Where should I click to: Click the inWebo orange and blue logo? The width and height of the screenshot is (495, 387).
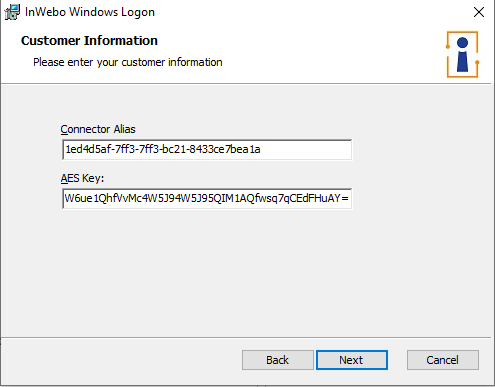(x=462, y=54)
